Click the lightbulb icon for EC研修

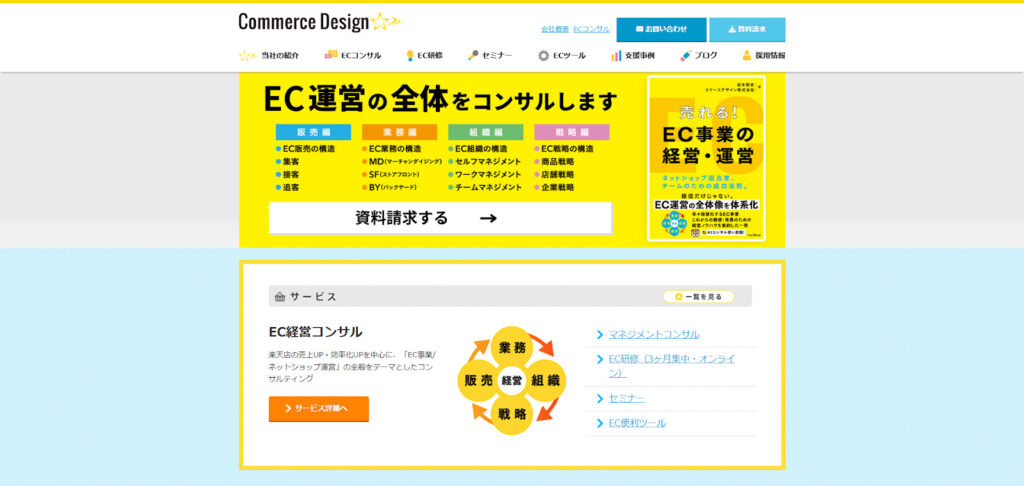click(410, 56)
